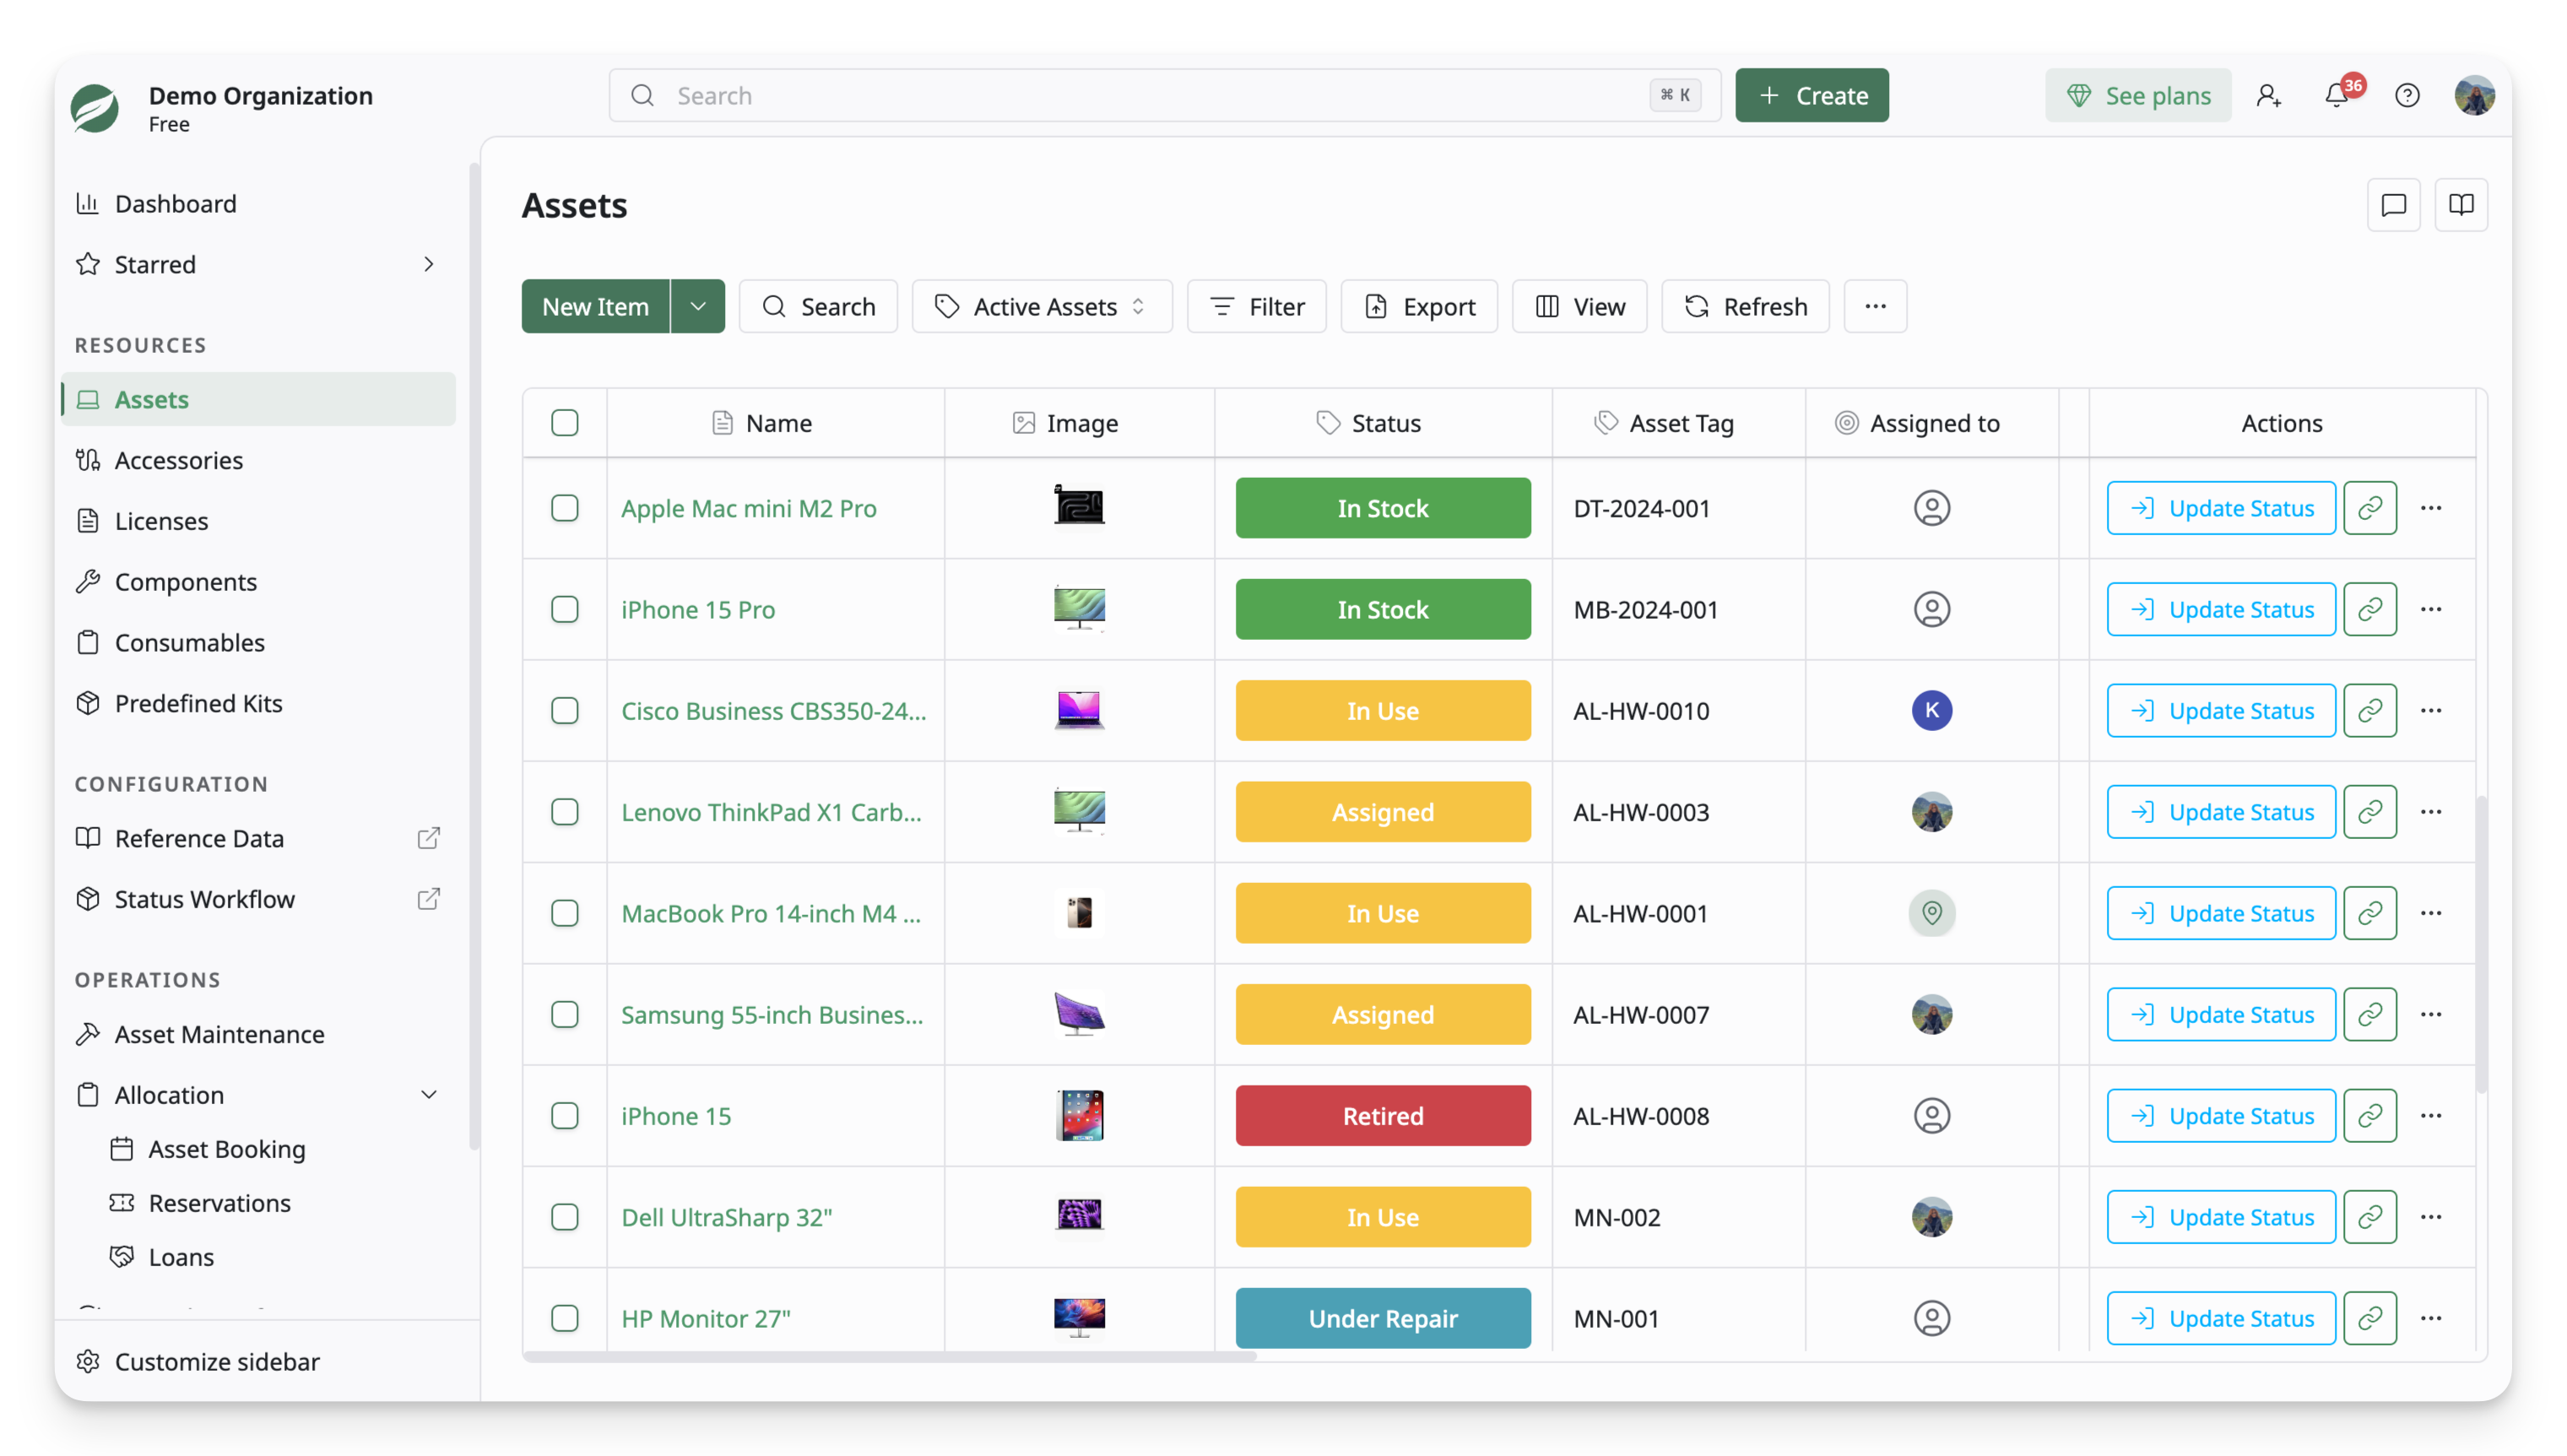2567x1456 pixels.
Task: Check the Cisco Business CBS350 row checkbox
Action: 565,711
